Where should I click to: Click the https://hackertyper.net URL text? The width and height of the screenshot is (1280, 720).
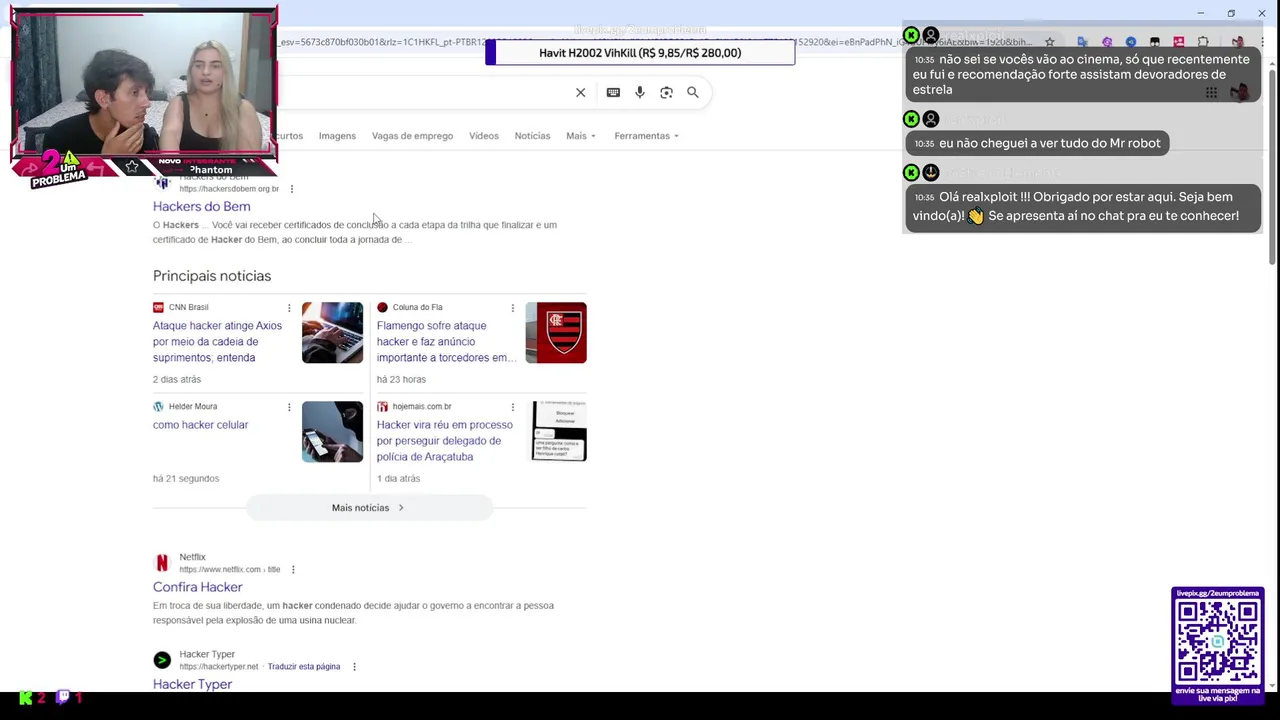tap(219, 667)
